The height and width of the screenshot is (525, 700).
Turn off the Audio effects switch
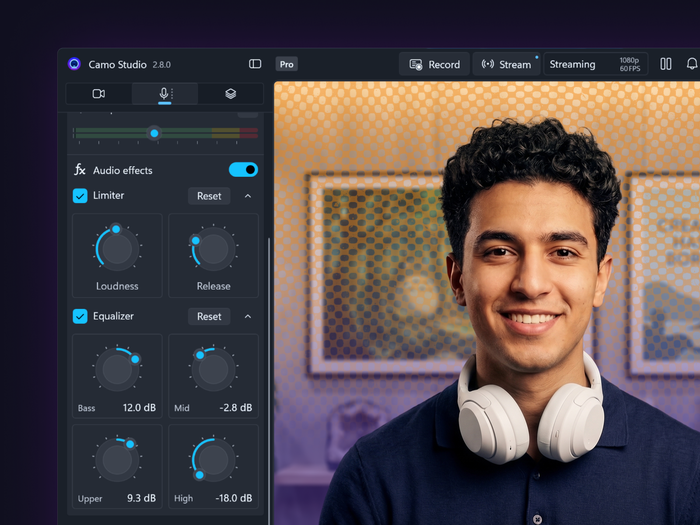click(x=243, y=170)
